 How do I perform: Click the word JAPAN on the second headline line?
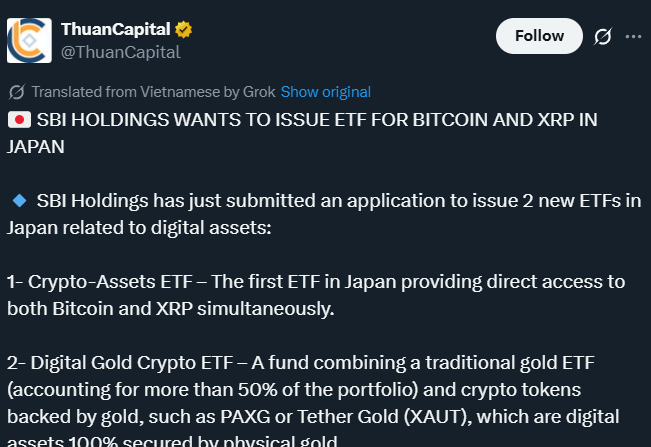click(36, 147)
